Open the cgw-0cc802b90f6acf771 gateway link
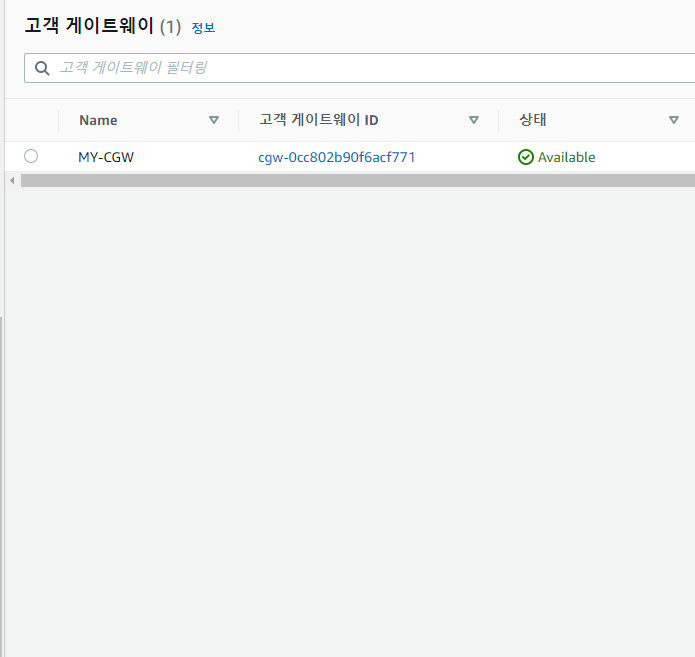Viewport: 695px width, 657px height. [336, 157]
